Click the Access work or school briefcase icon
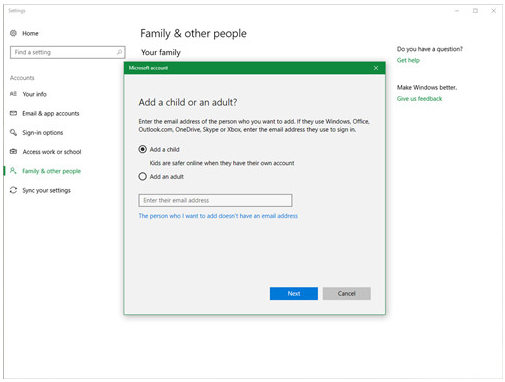Screen dimensions: 505x382 (13, 151)
